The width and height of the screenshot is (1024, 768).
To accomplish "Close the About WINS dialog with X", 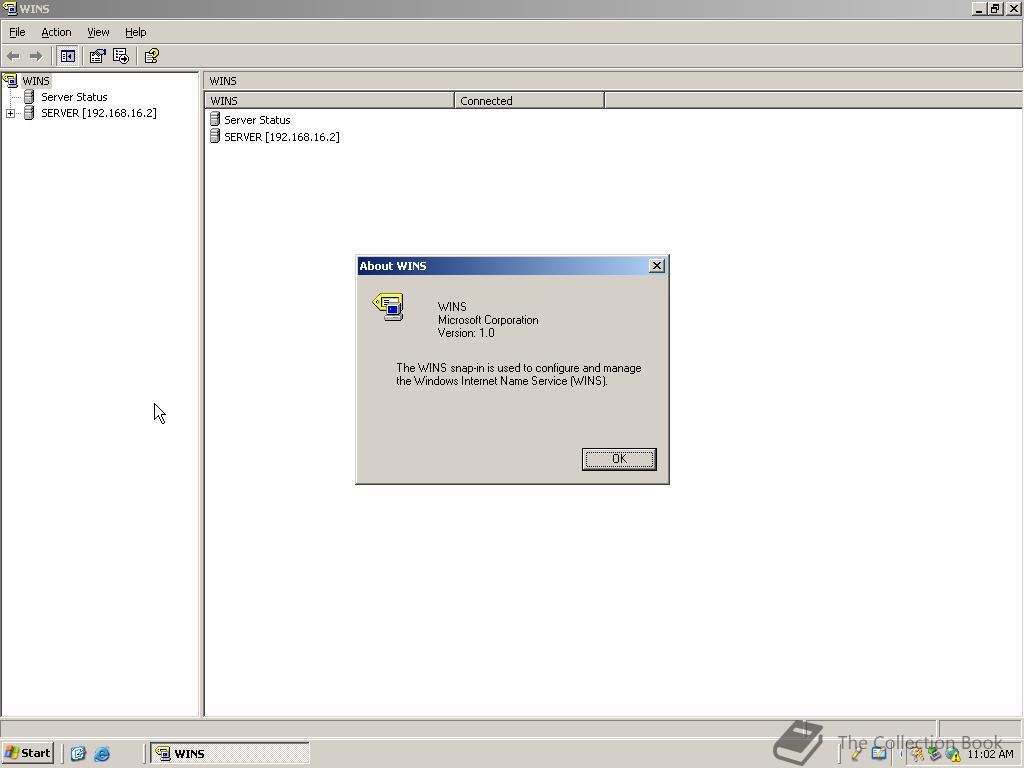I will pos(657,266).
